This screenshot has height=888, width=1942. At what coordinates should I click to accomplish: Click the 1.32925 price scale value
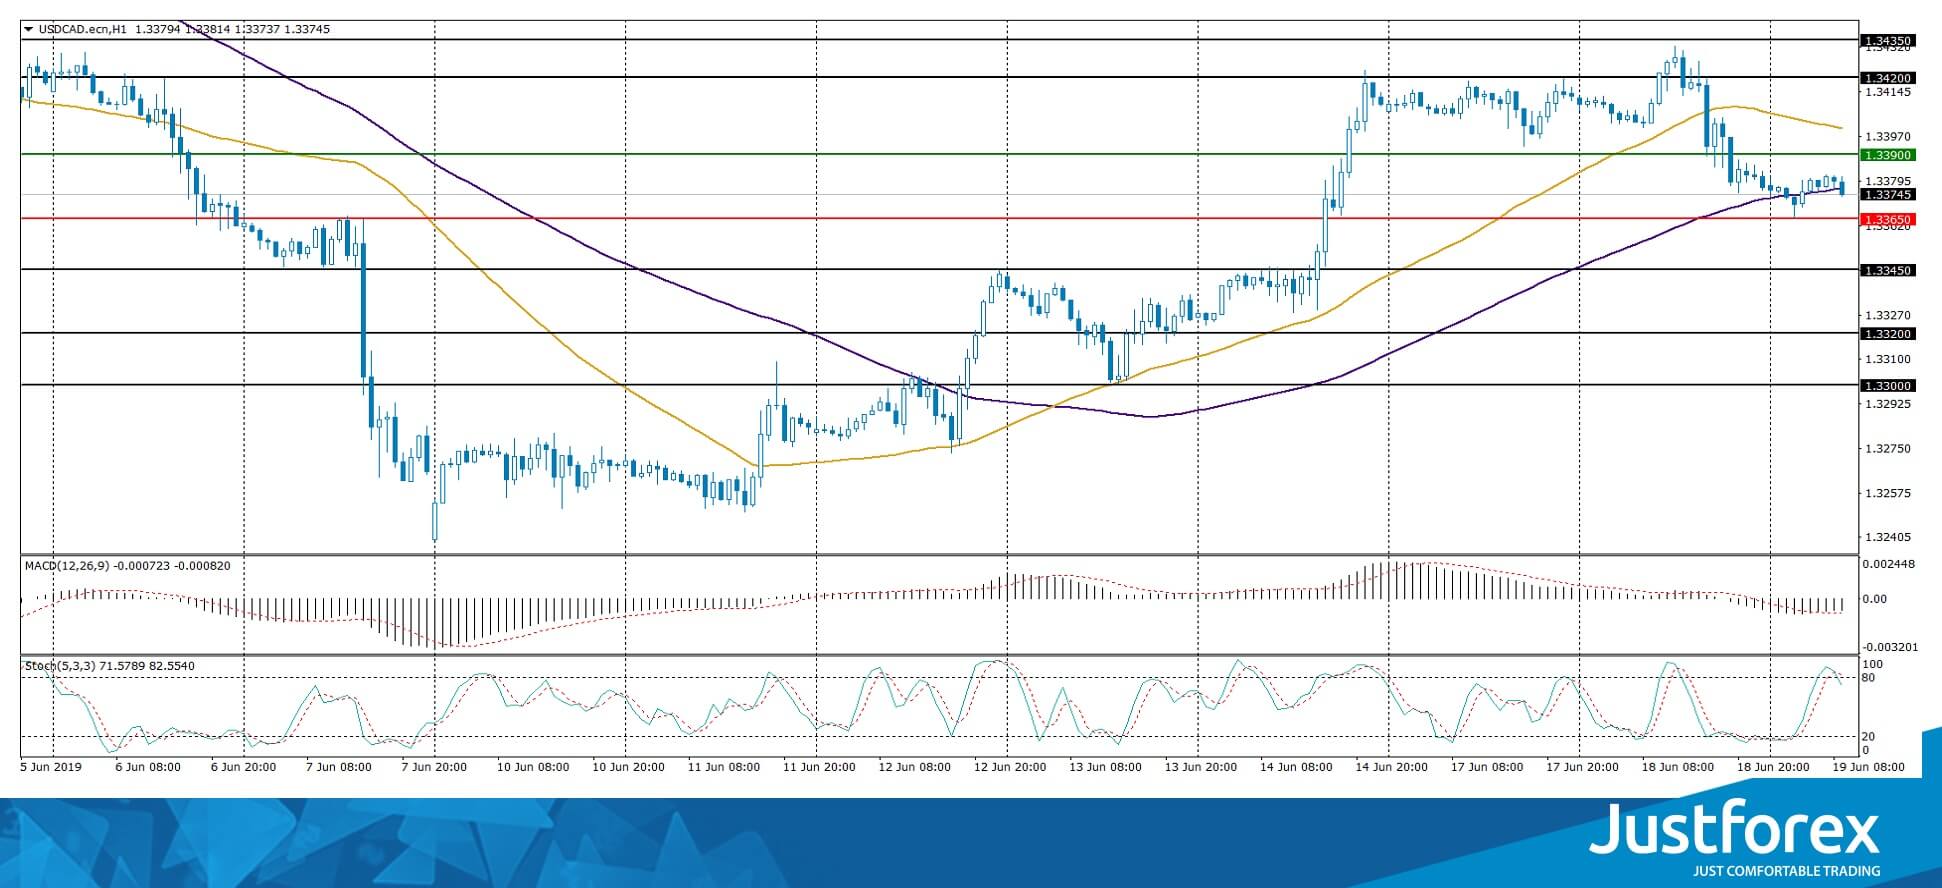tap(1888, 404)
